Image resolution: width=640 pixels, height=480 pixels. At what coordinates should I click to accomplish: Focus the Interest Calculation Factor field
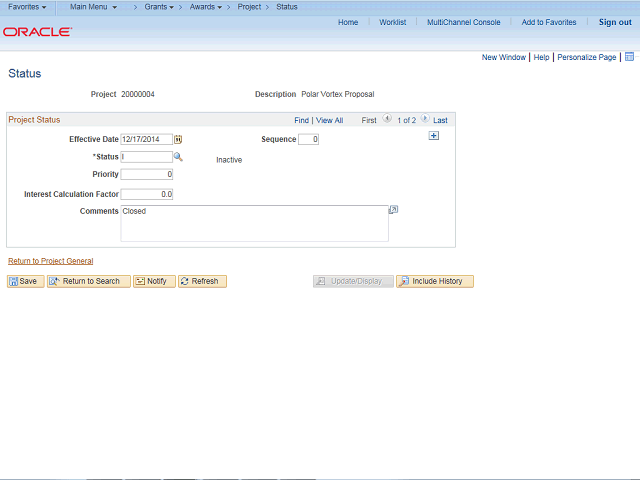click(x=147, y=194)
